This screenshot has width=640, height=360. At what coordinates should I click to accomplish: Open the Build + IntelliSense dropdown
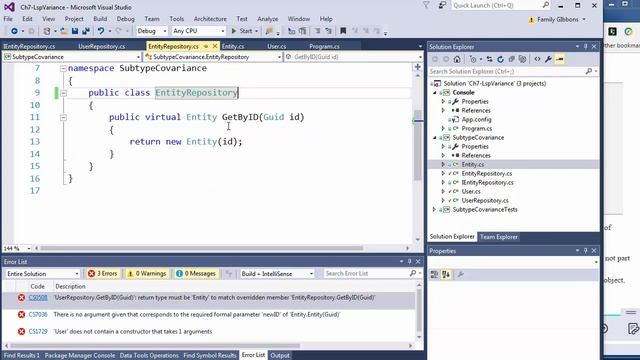pos(277,273)
